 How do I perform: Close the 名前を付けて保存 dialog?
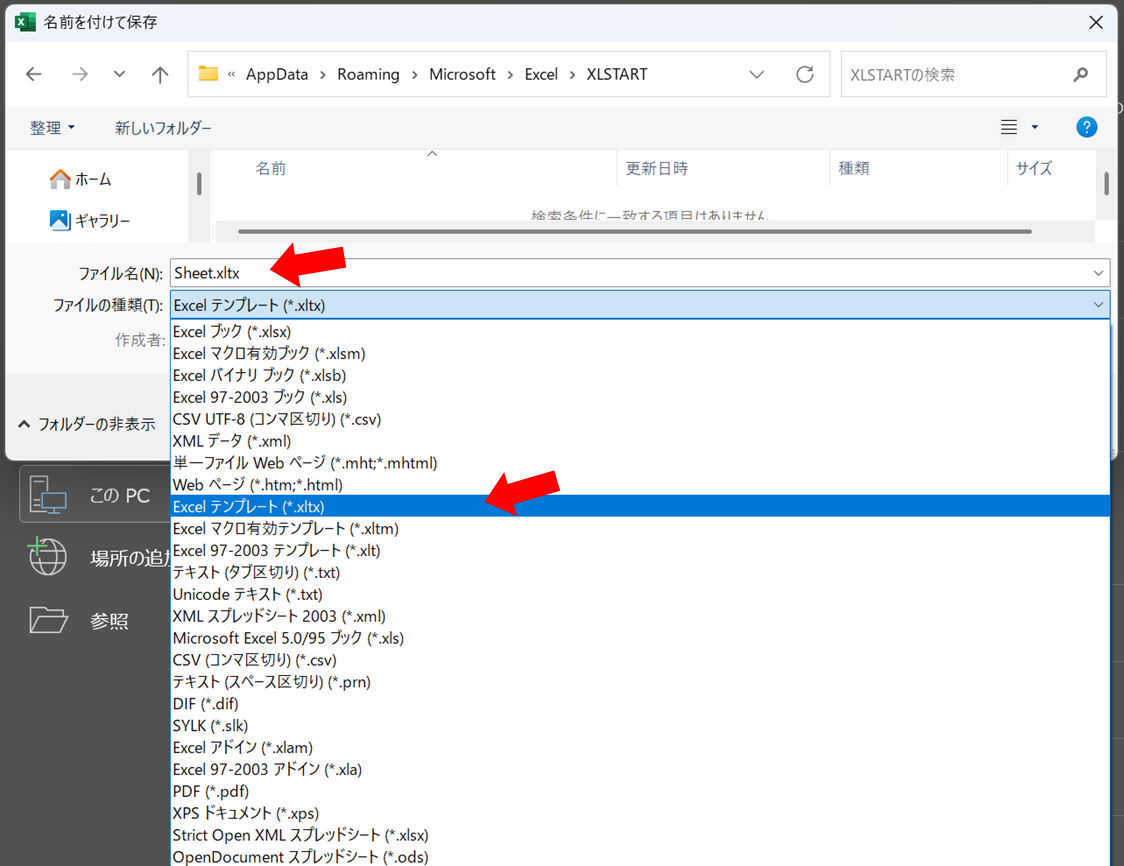tap(1095, 22)
